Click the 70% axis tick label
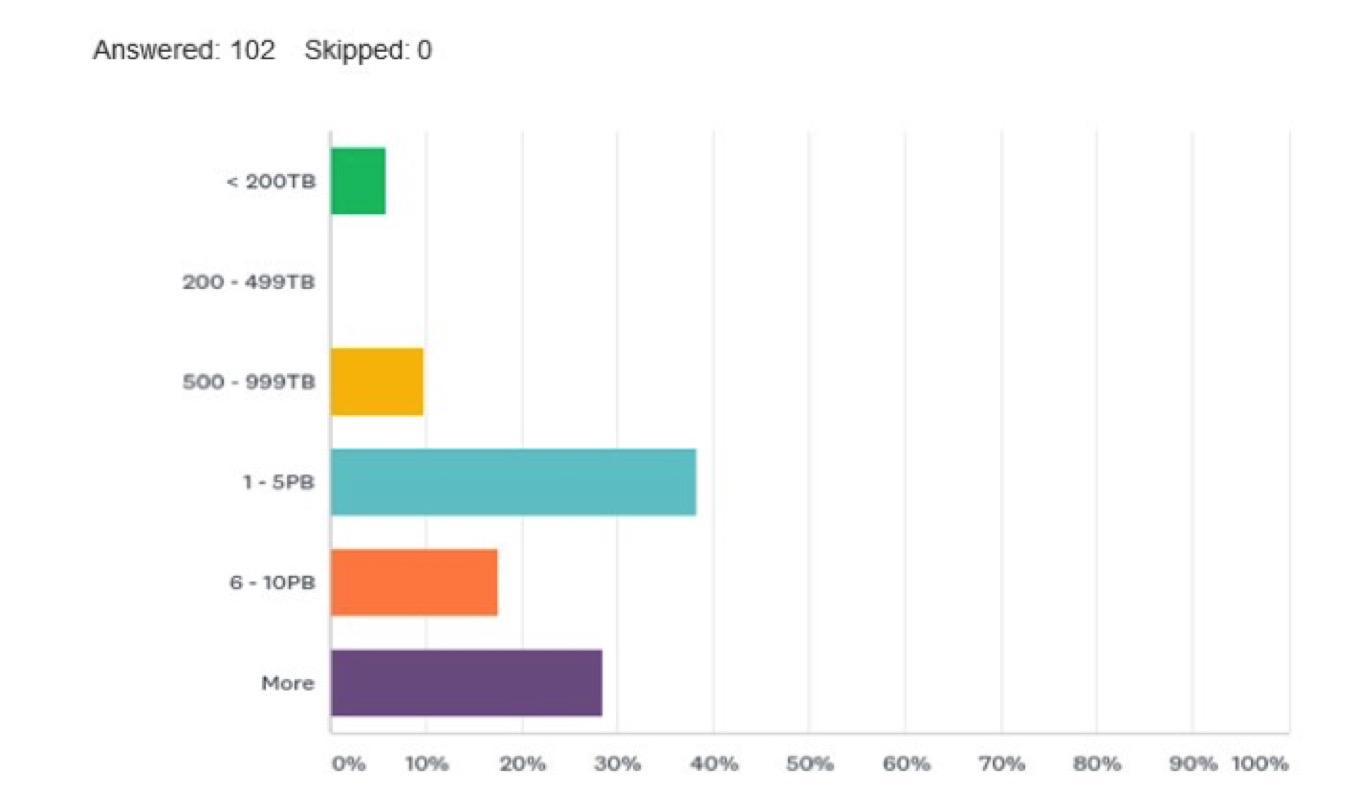Screen dimensions: 1358x792 [1001, 765]
